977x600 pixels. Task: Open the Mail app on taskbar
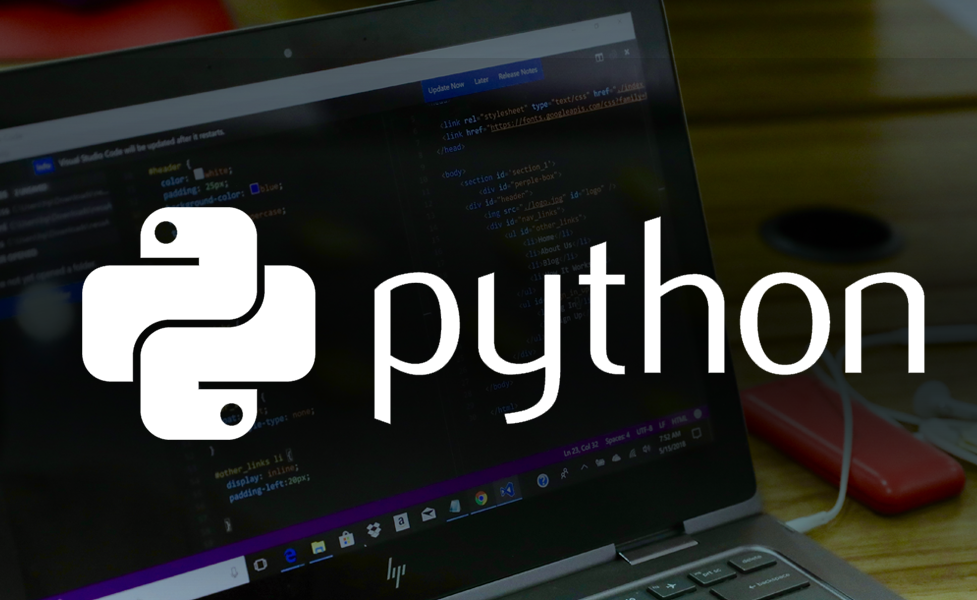click(428, 514)
